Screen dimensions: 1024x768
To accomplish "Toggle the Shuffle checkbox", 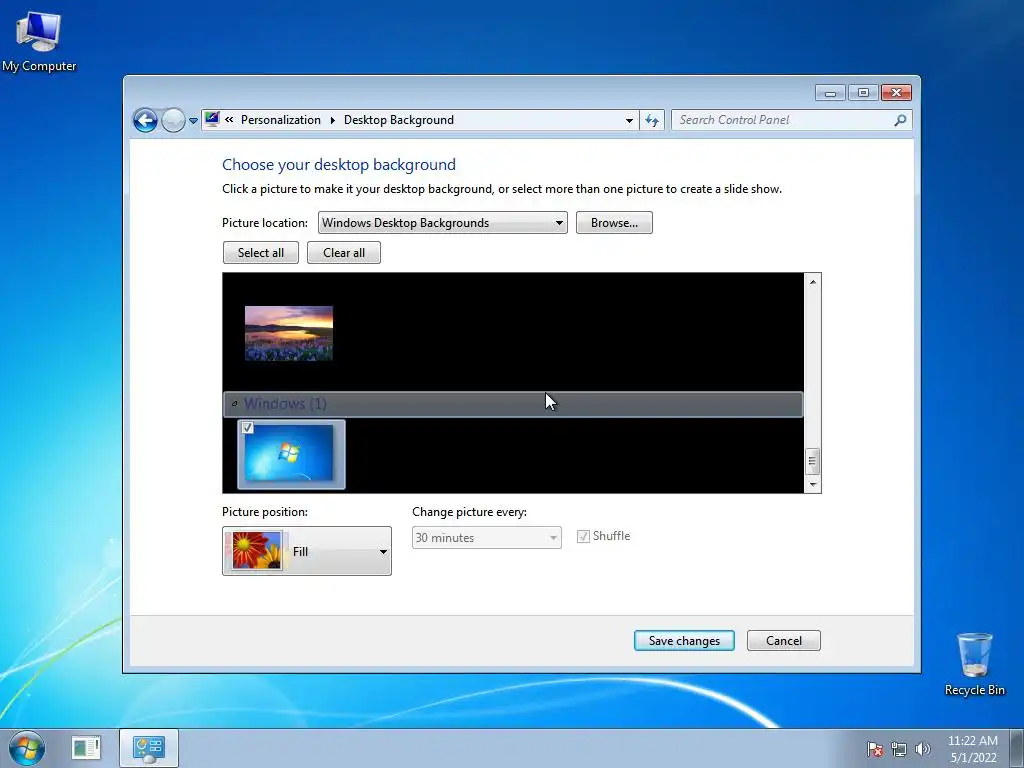I will (x=583, y=537).
